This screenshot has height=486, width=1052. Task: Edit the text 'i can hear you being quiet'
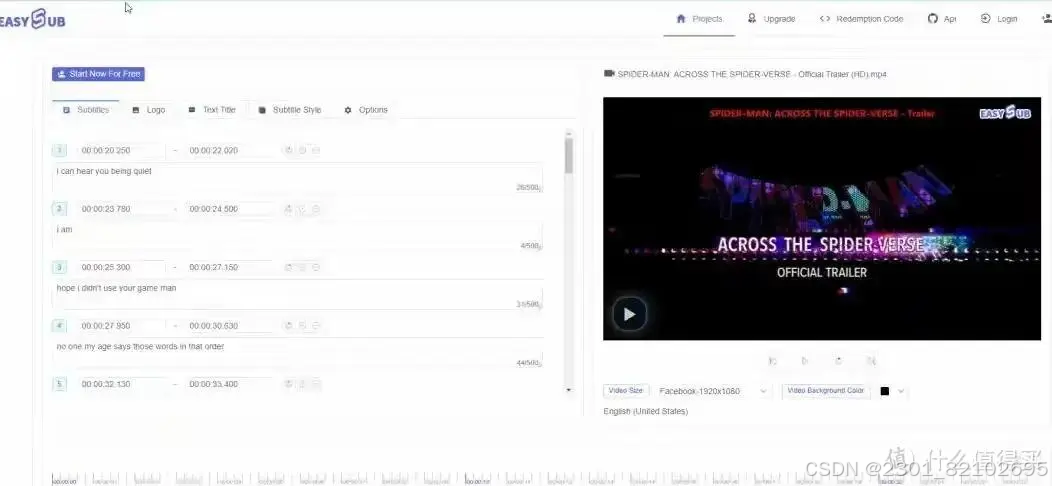pos(297,177)
